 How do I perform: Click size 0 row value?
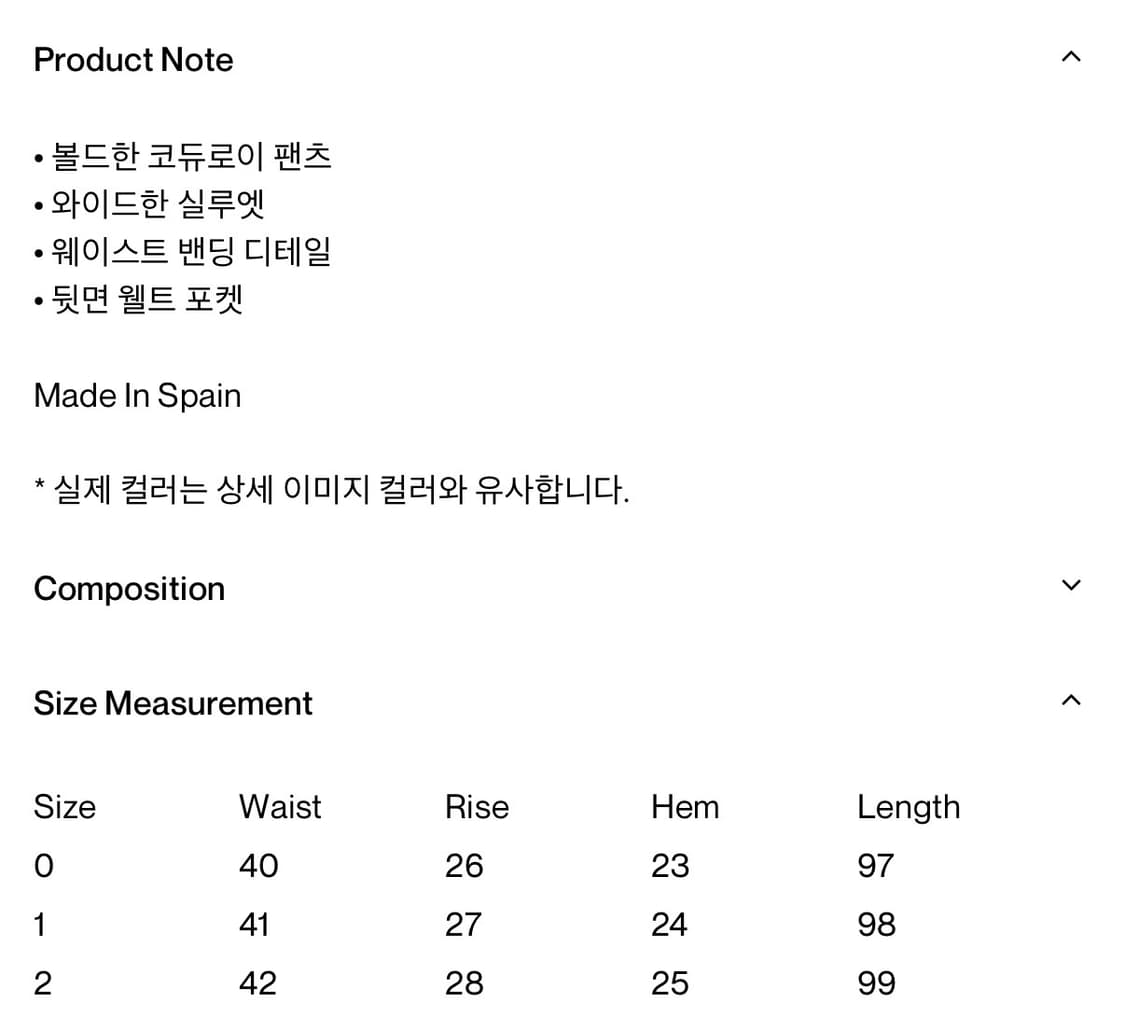click(x=42, y=865)
